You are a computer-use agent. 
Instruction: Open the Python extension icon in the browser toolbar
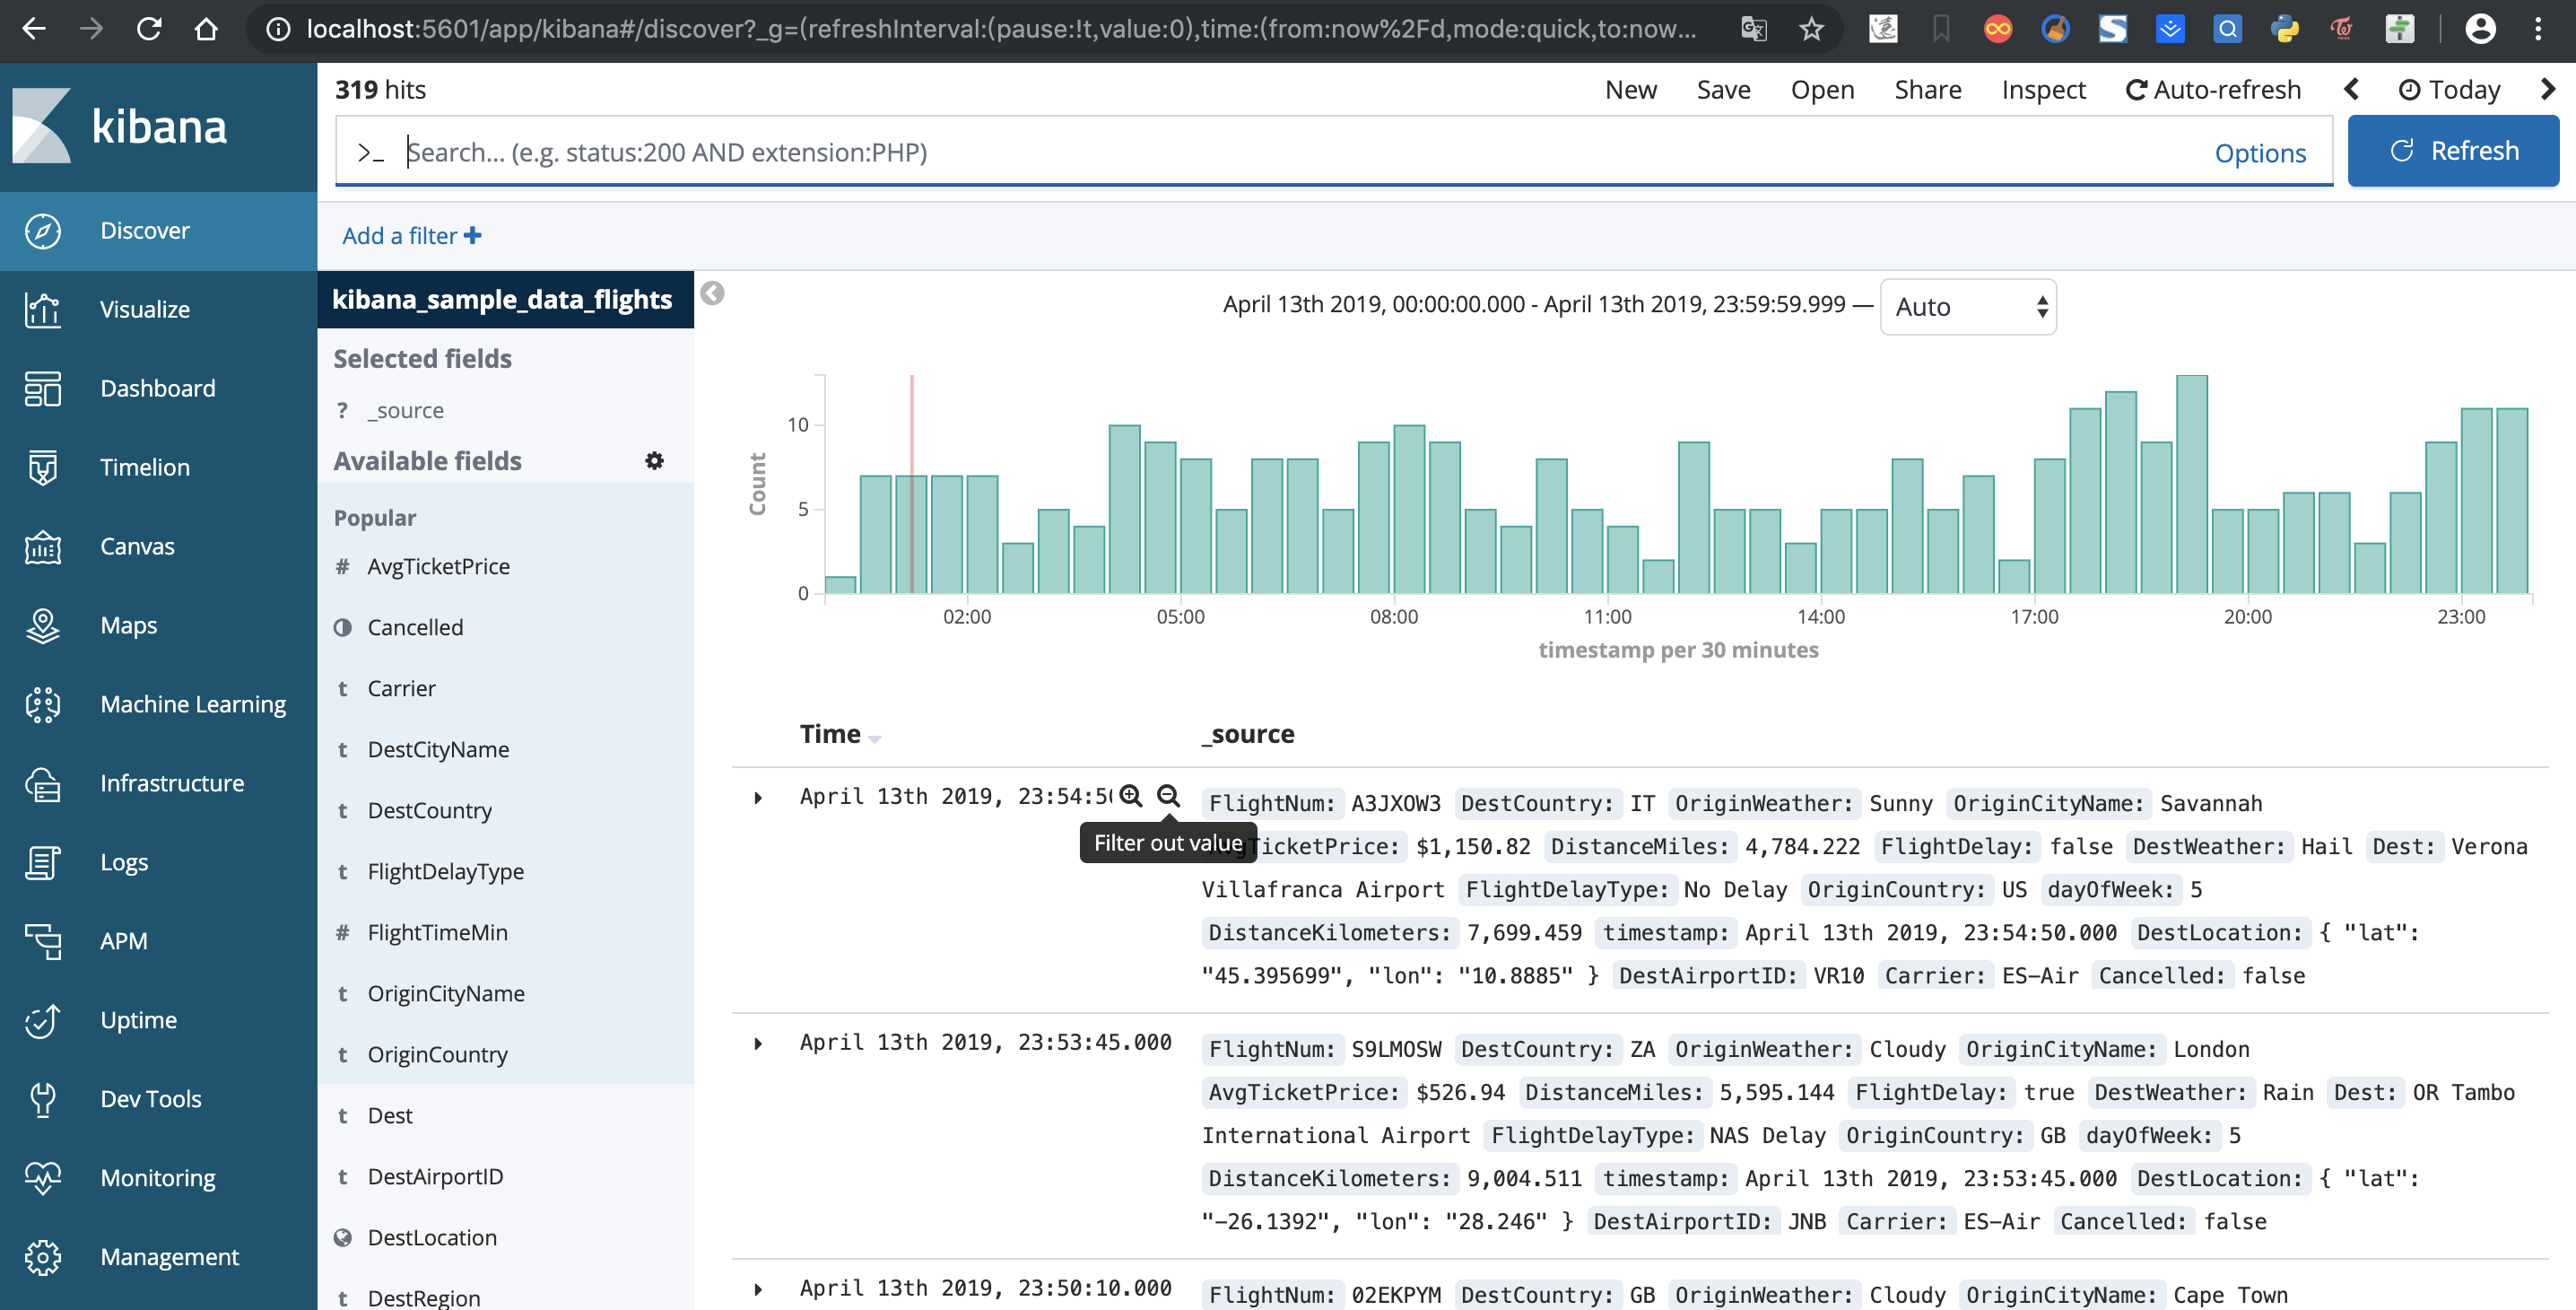(x=2285, y=29)
